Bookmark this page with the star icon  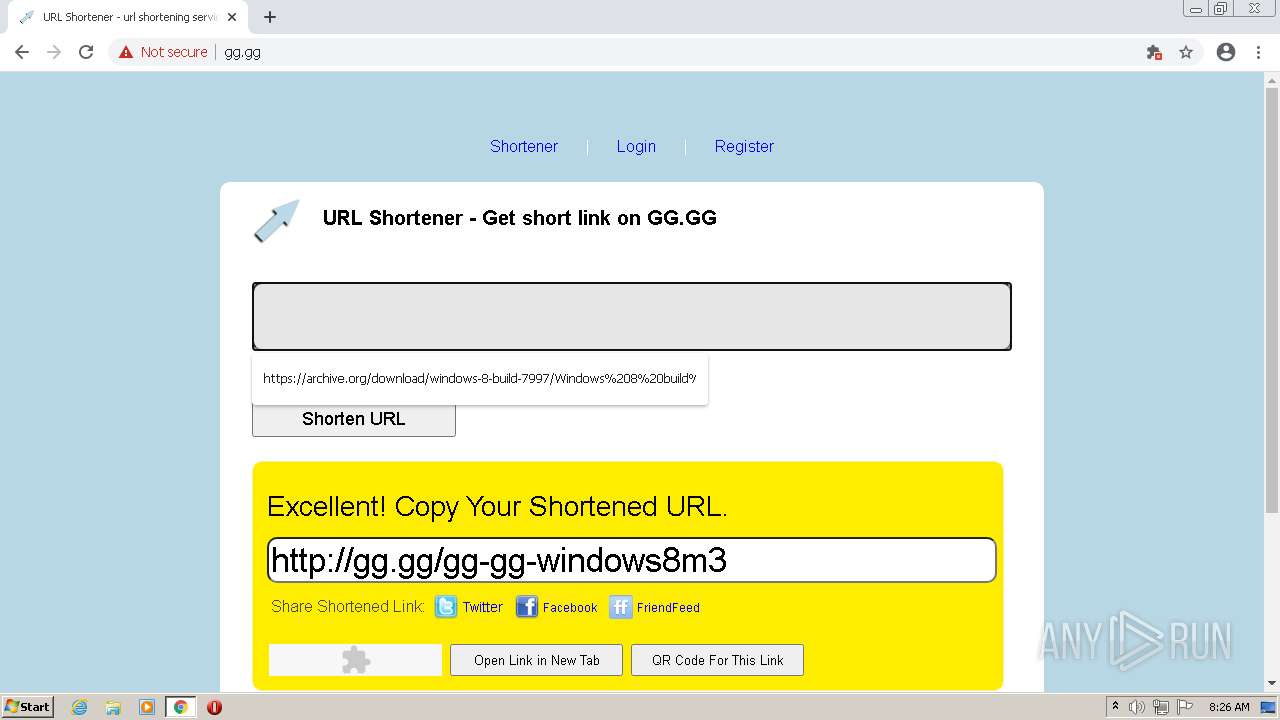[1186, 52]
